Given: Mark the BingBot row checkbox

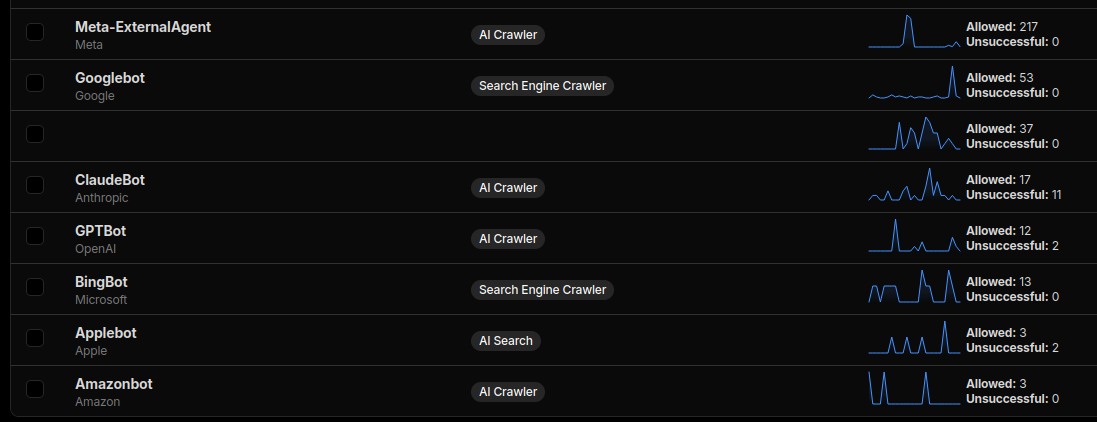Looking at the screenshot, I should [x=35, y=287].
